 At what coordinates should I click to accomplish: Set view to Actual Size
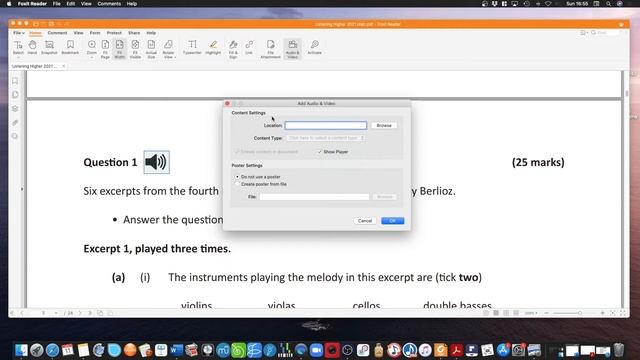151,49
